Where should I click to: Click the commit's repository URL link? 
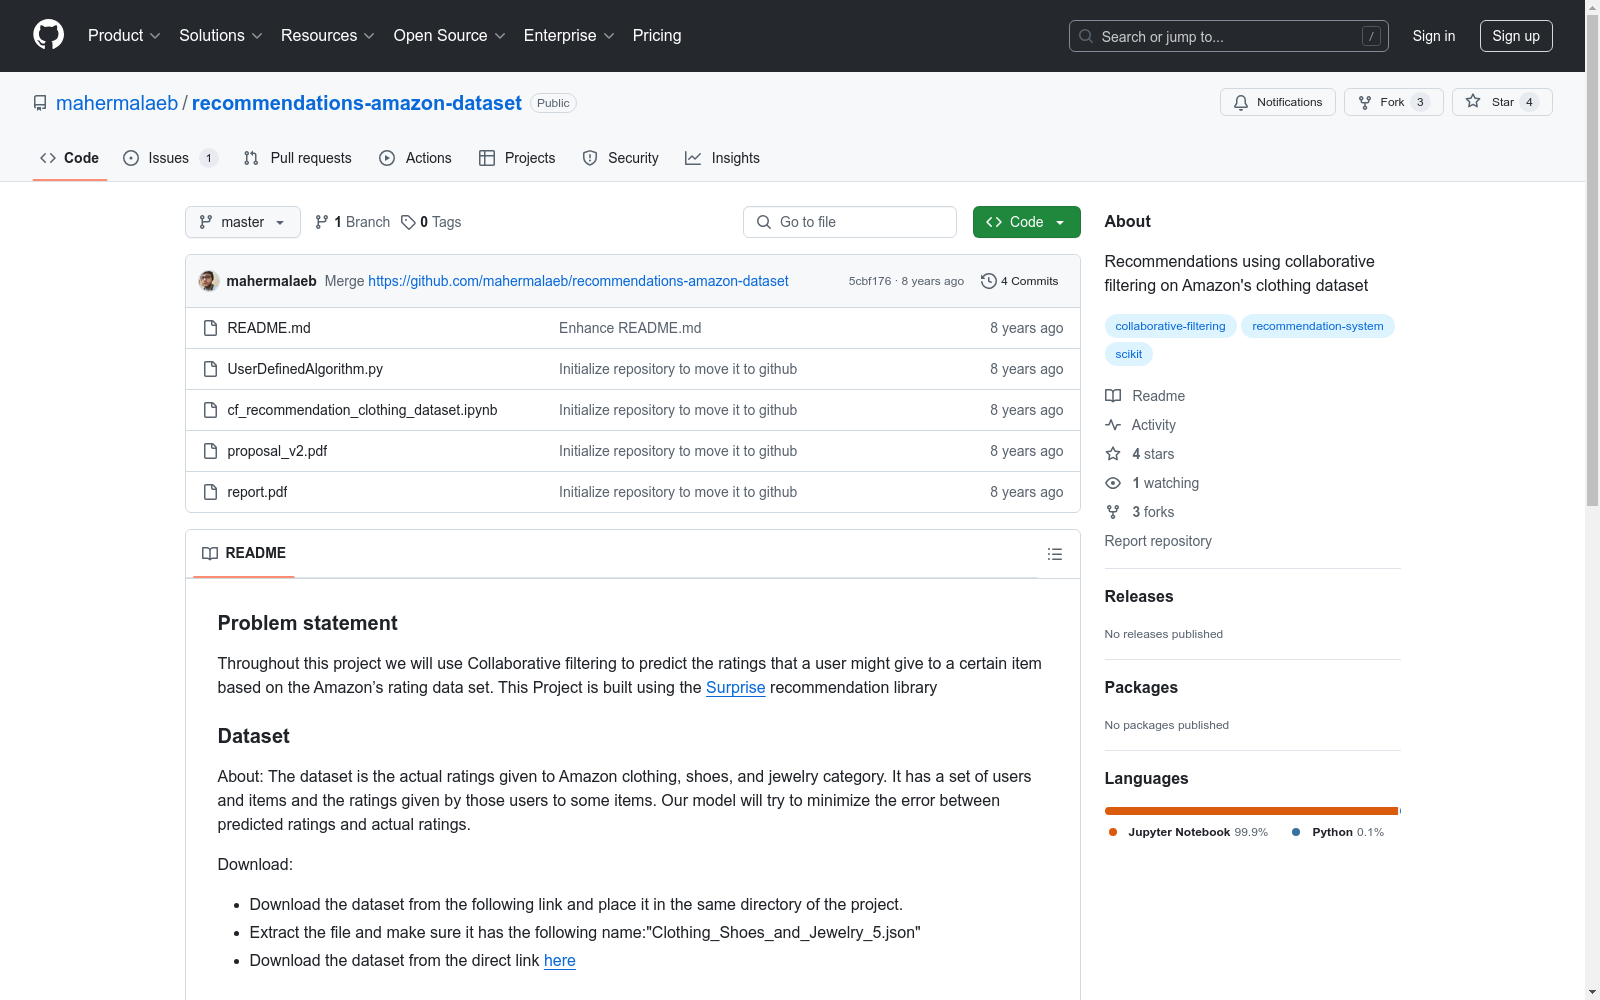[578, 281]
